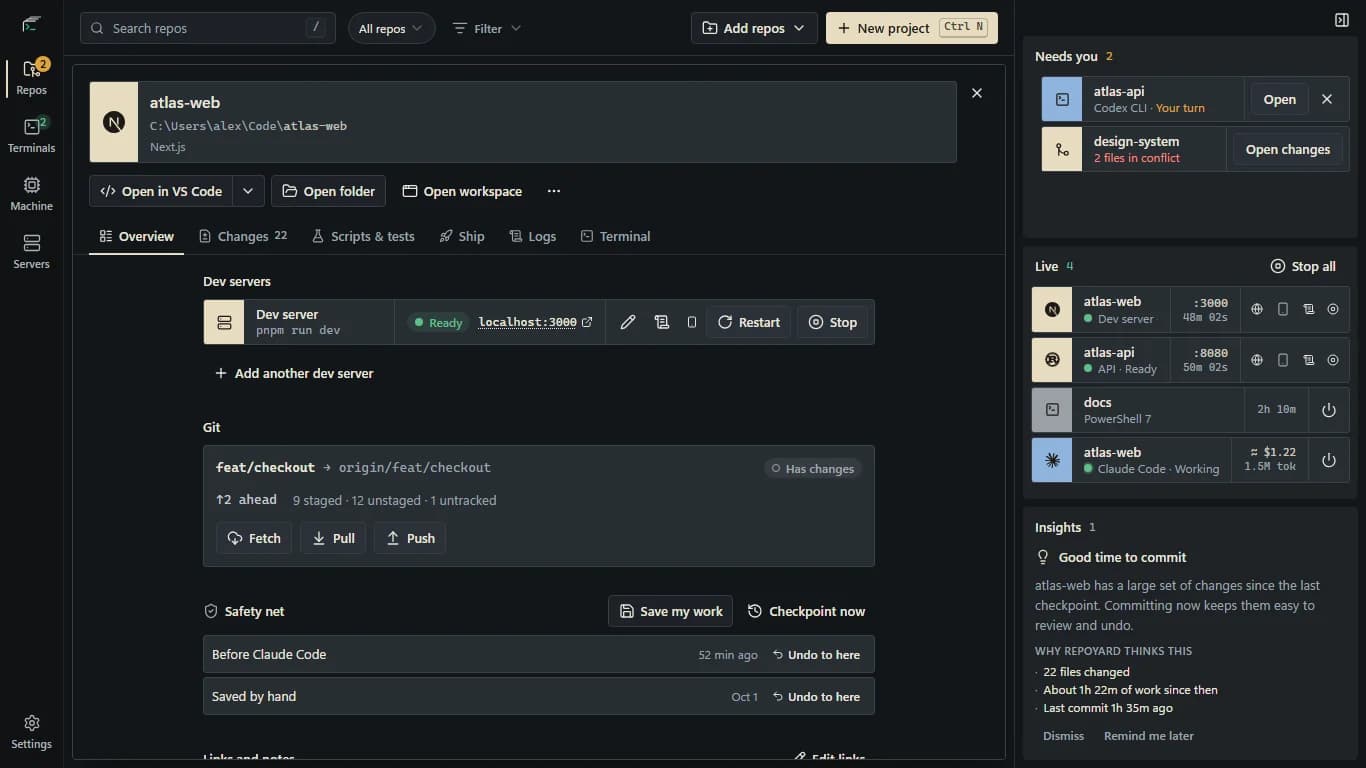Open the Scripts & tests tab

pyautogui.click(x=363, y=236)
